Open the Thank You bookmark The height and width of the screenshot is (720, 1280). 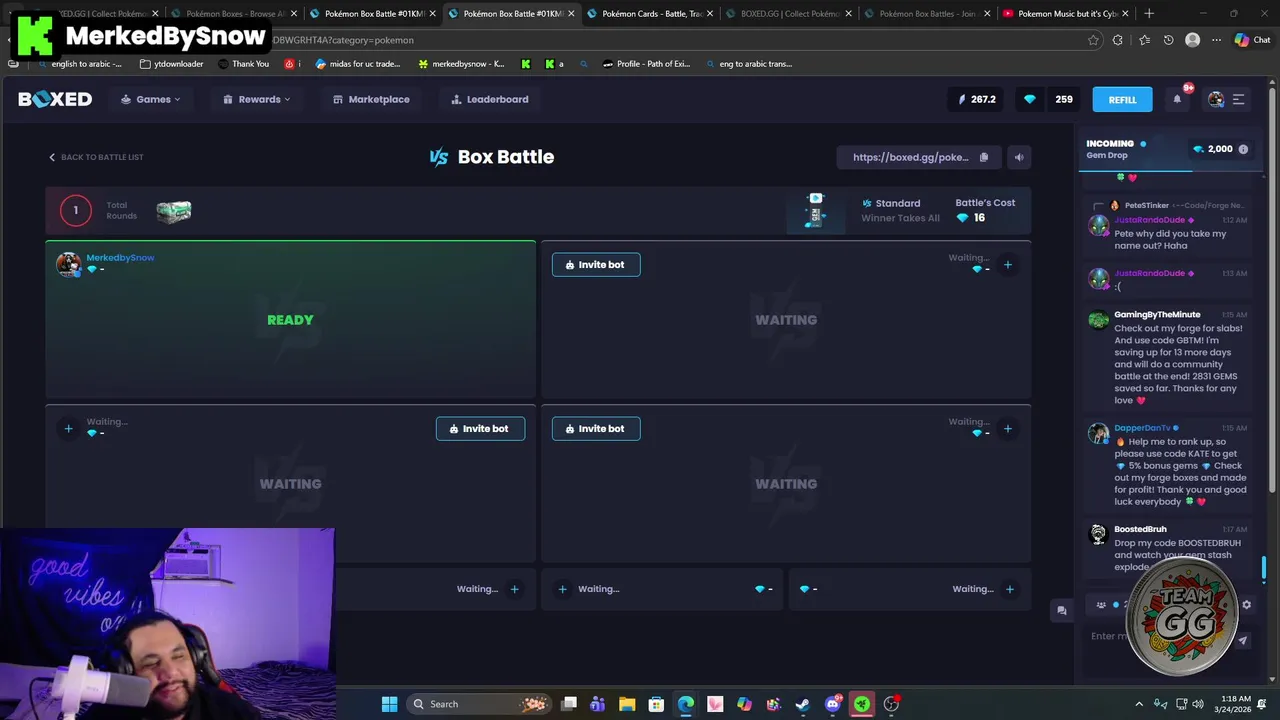[243, 64]
